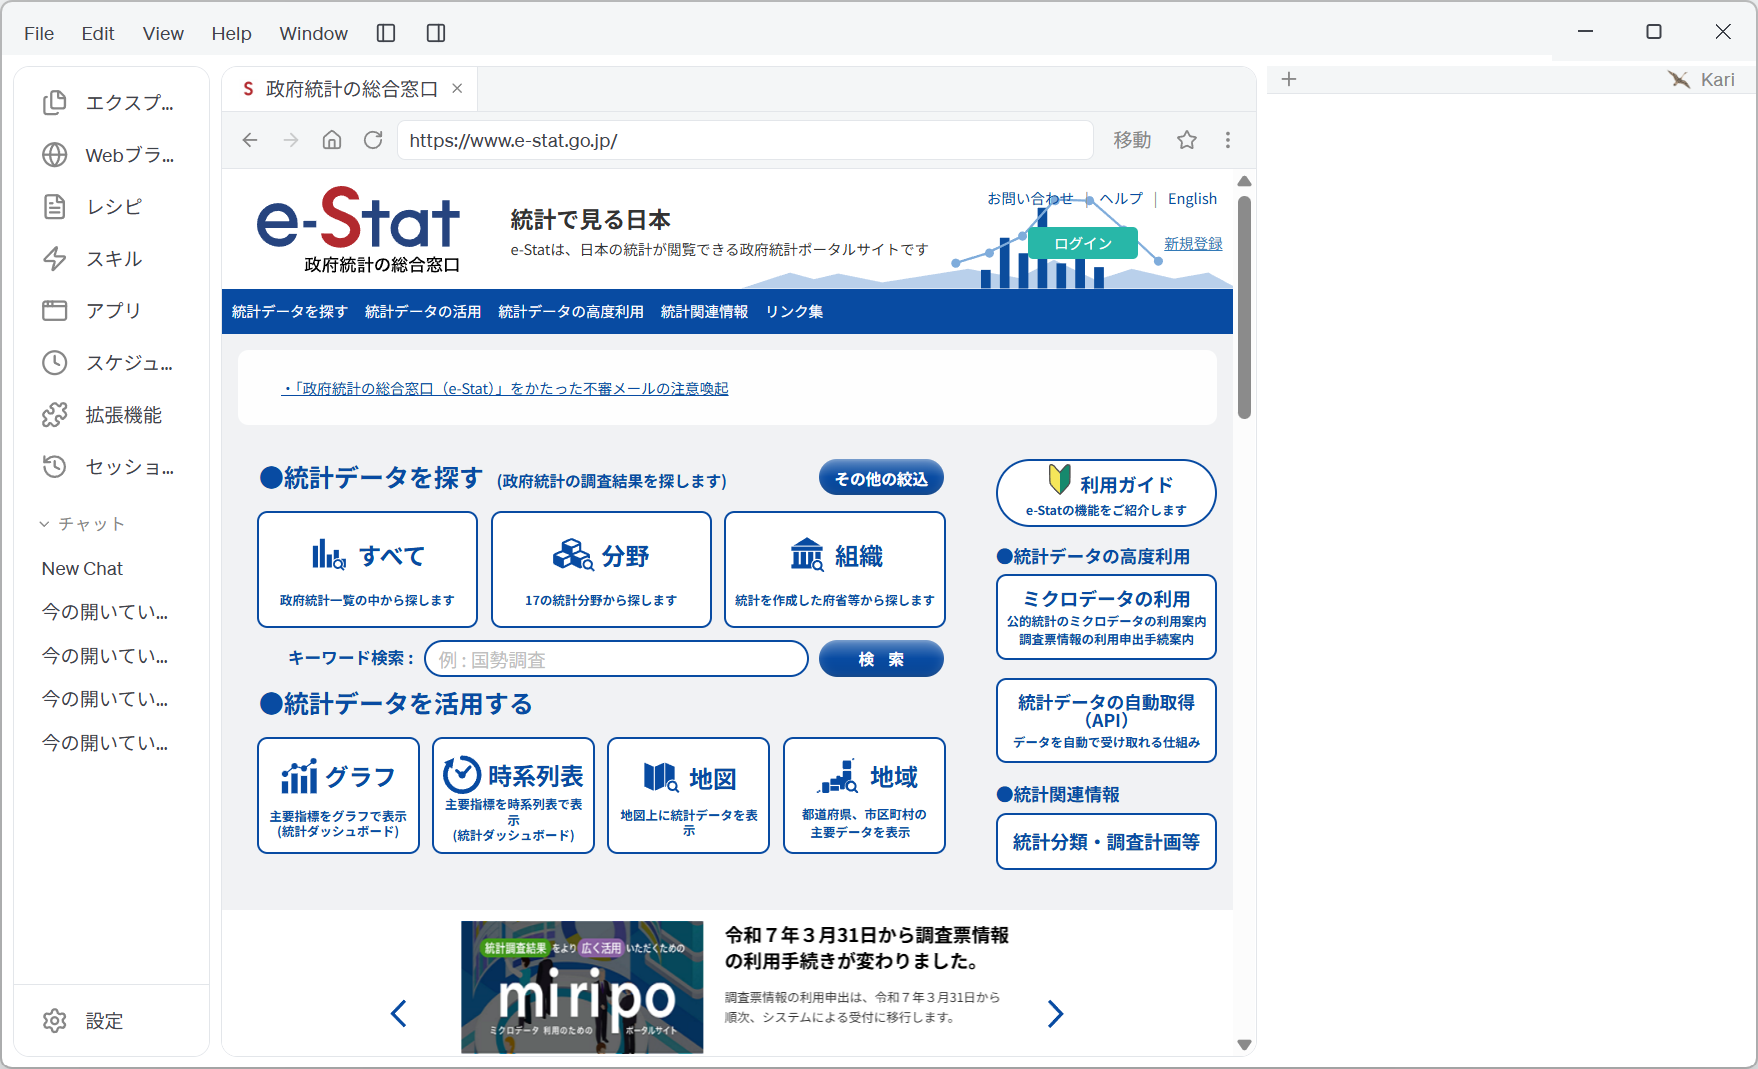1758x1069 pixels.
Task: Open the browser three-dot menu
Action: tap(1228, 140)
